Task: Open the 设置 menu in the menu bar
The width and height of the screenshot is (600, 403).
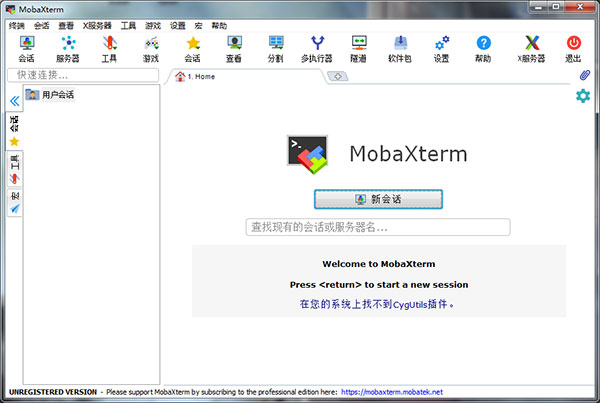Action: [x=178, y=26]
